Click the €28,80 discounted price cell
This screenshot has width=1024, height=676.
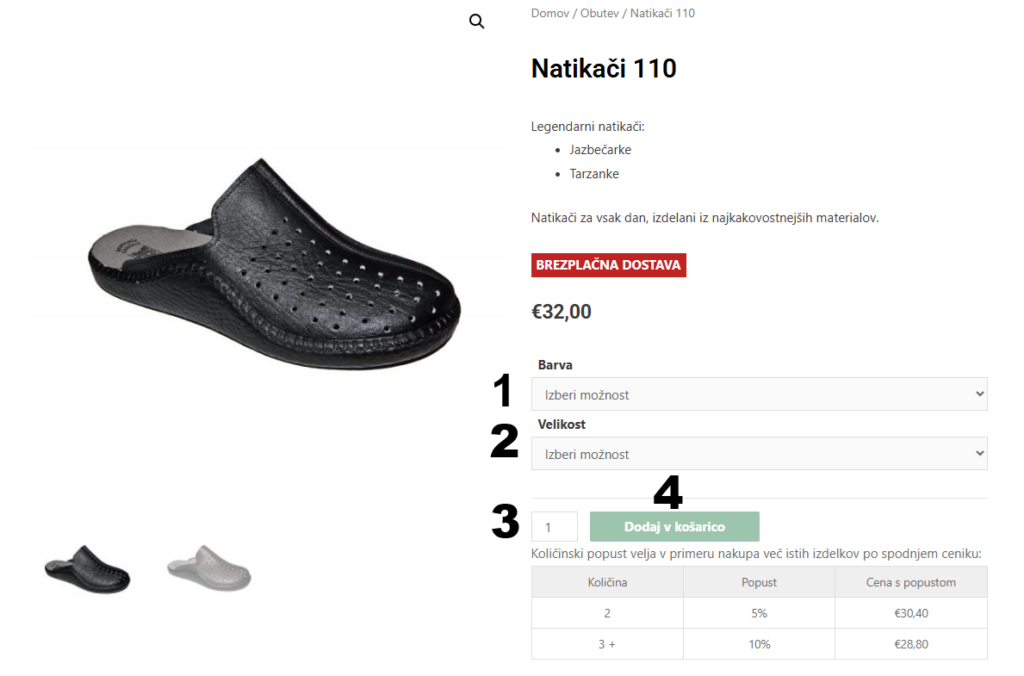click(x=911, y=644)
